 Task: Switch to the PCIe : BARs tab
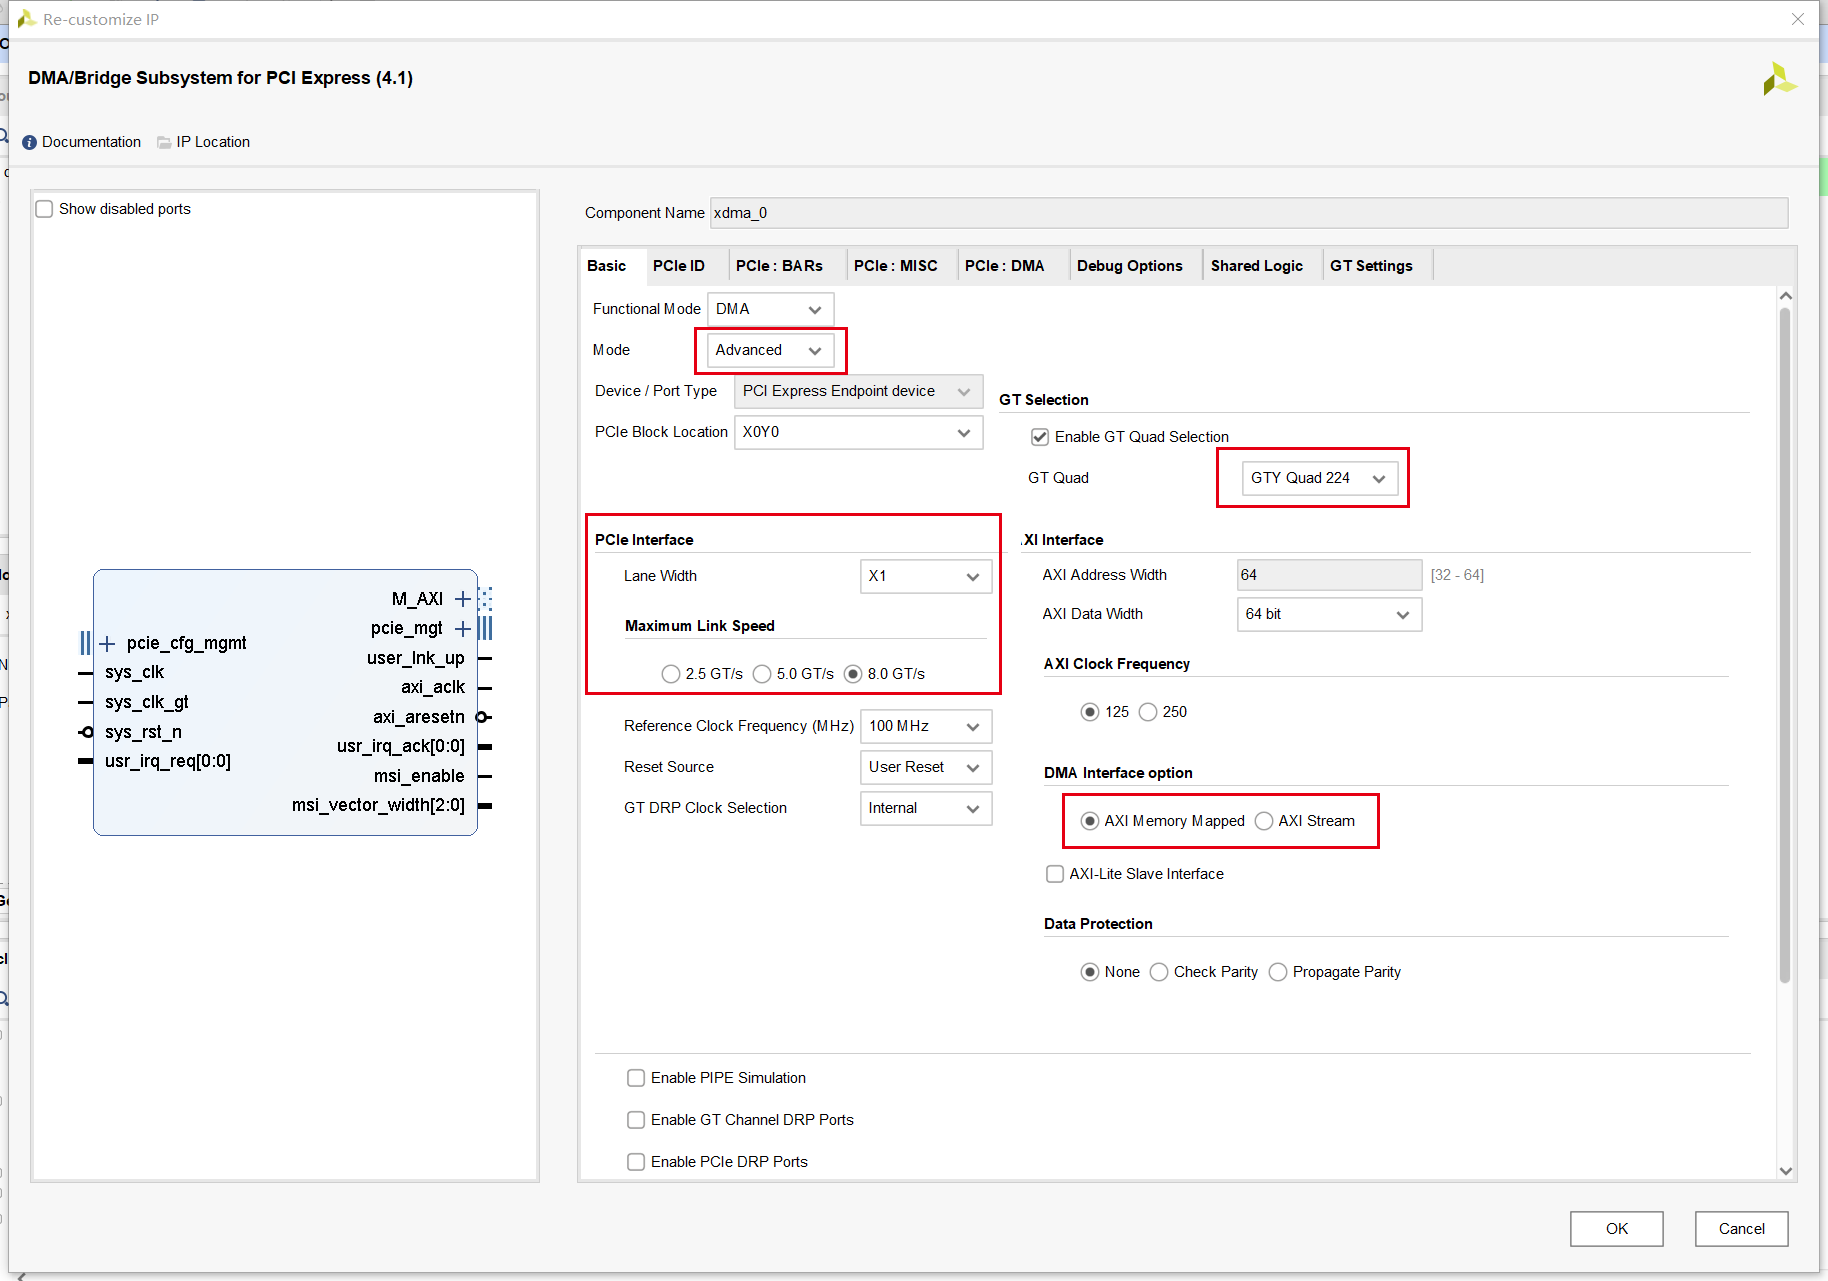click(x=779, y=266)
